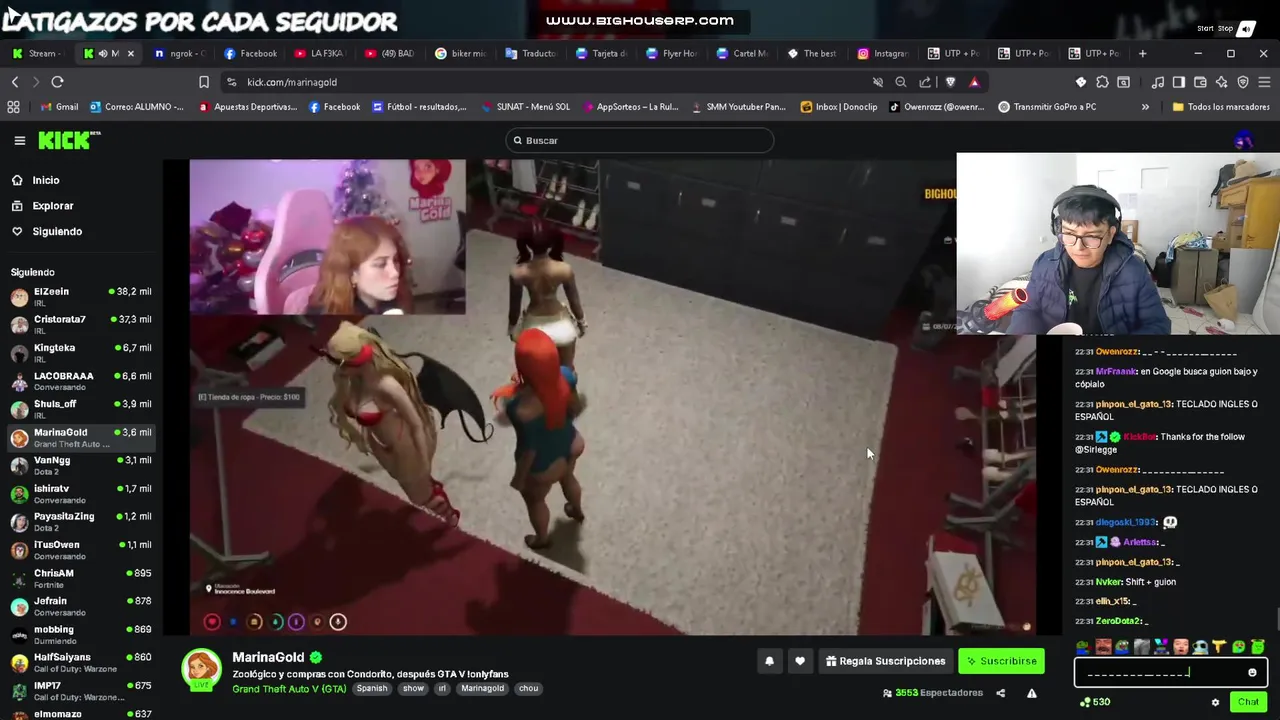
Task: Open PayasitaZing's channel in the following list
Action: point(81,521)
